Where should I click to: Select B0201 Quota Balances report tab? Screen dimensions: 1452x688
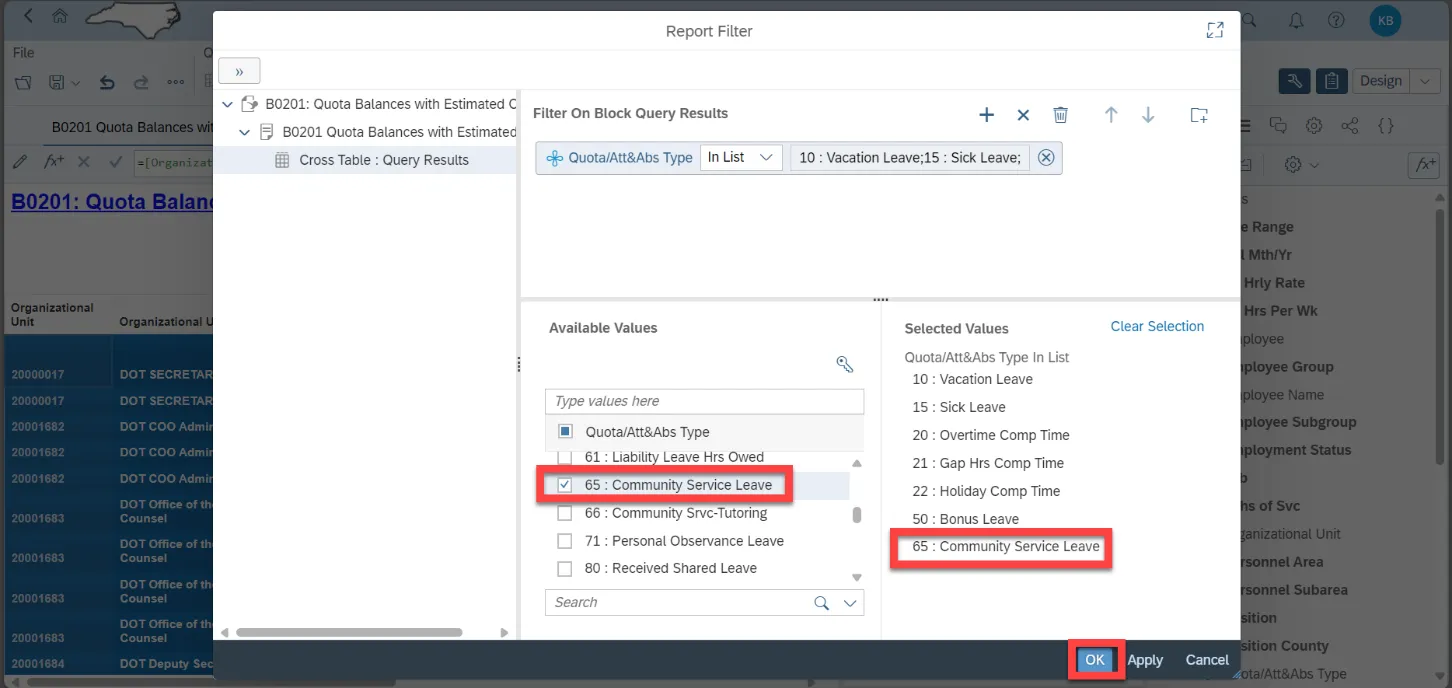pos(132,127)
